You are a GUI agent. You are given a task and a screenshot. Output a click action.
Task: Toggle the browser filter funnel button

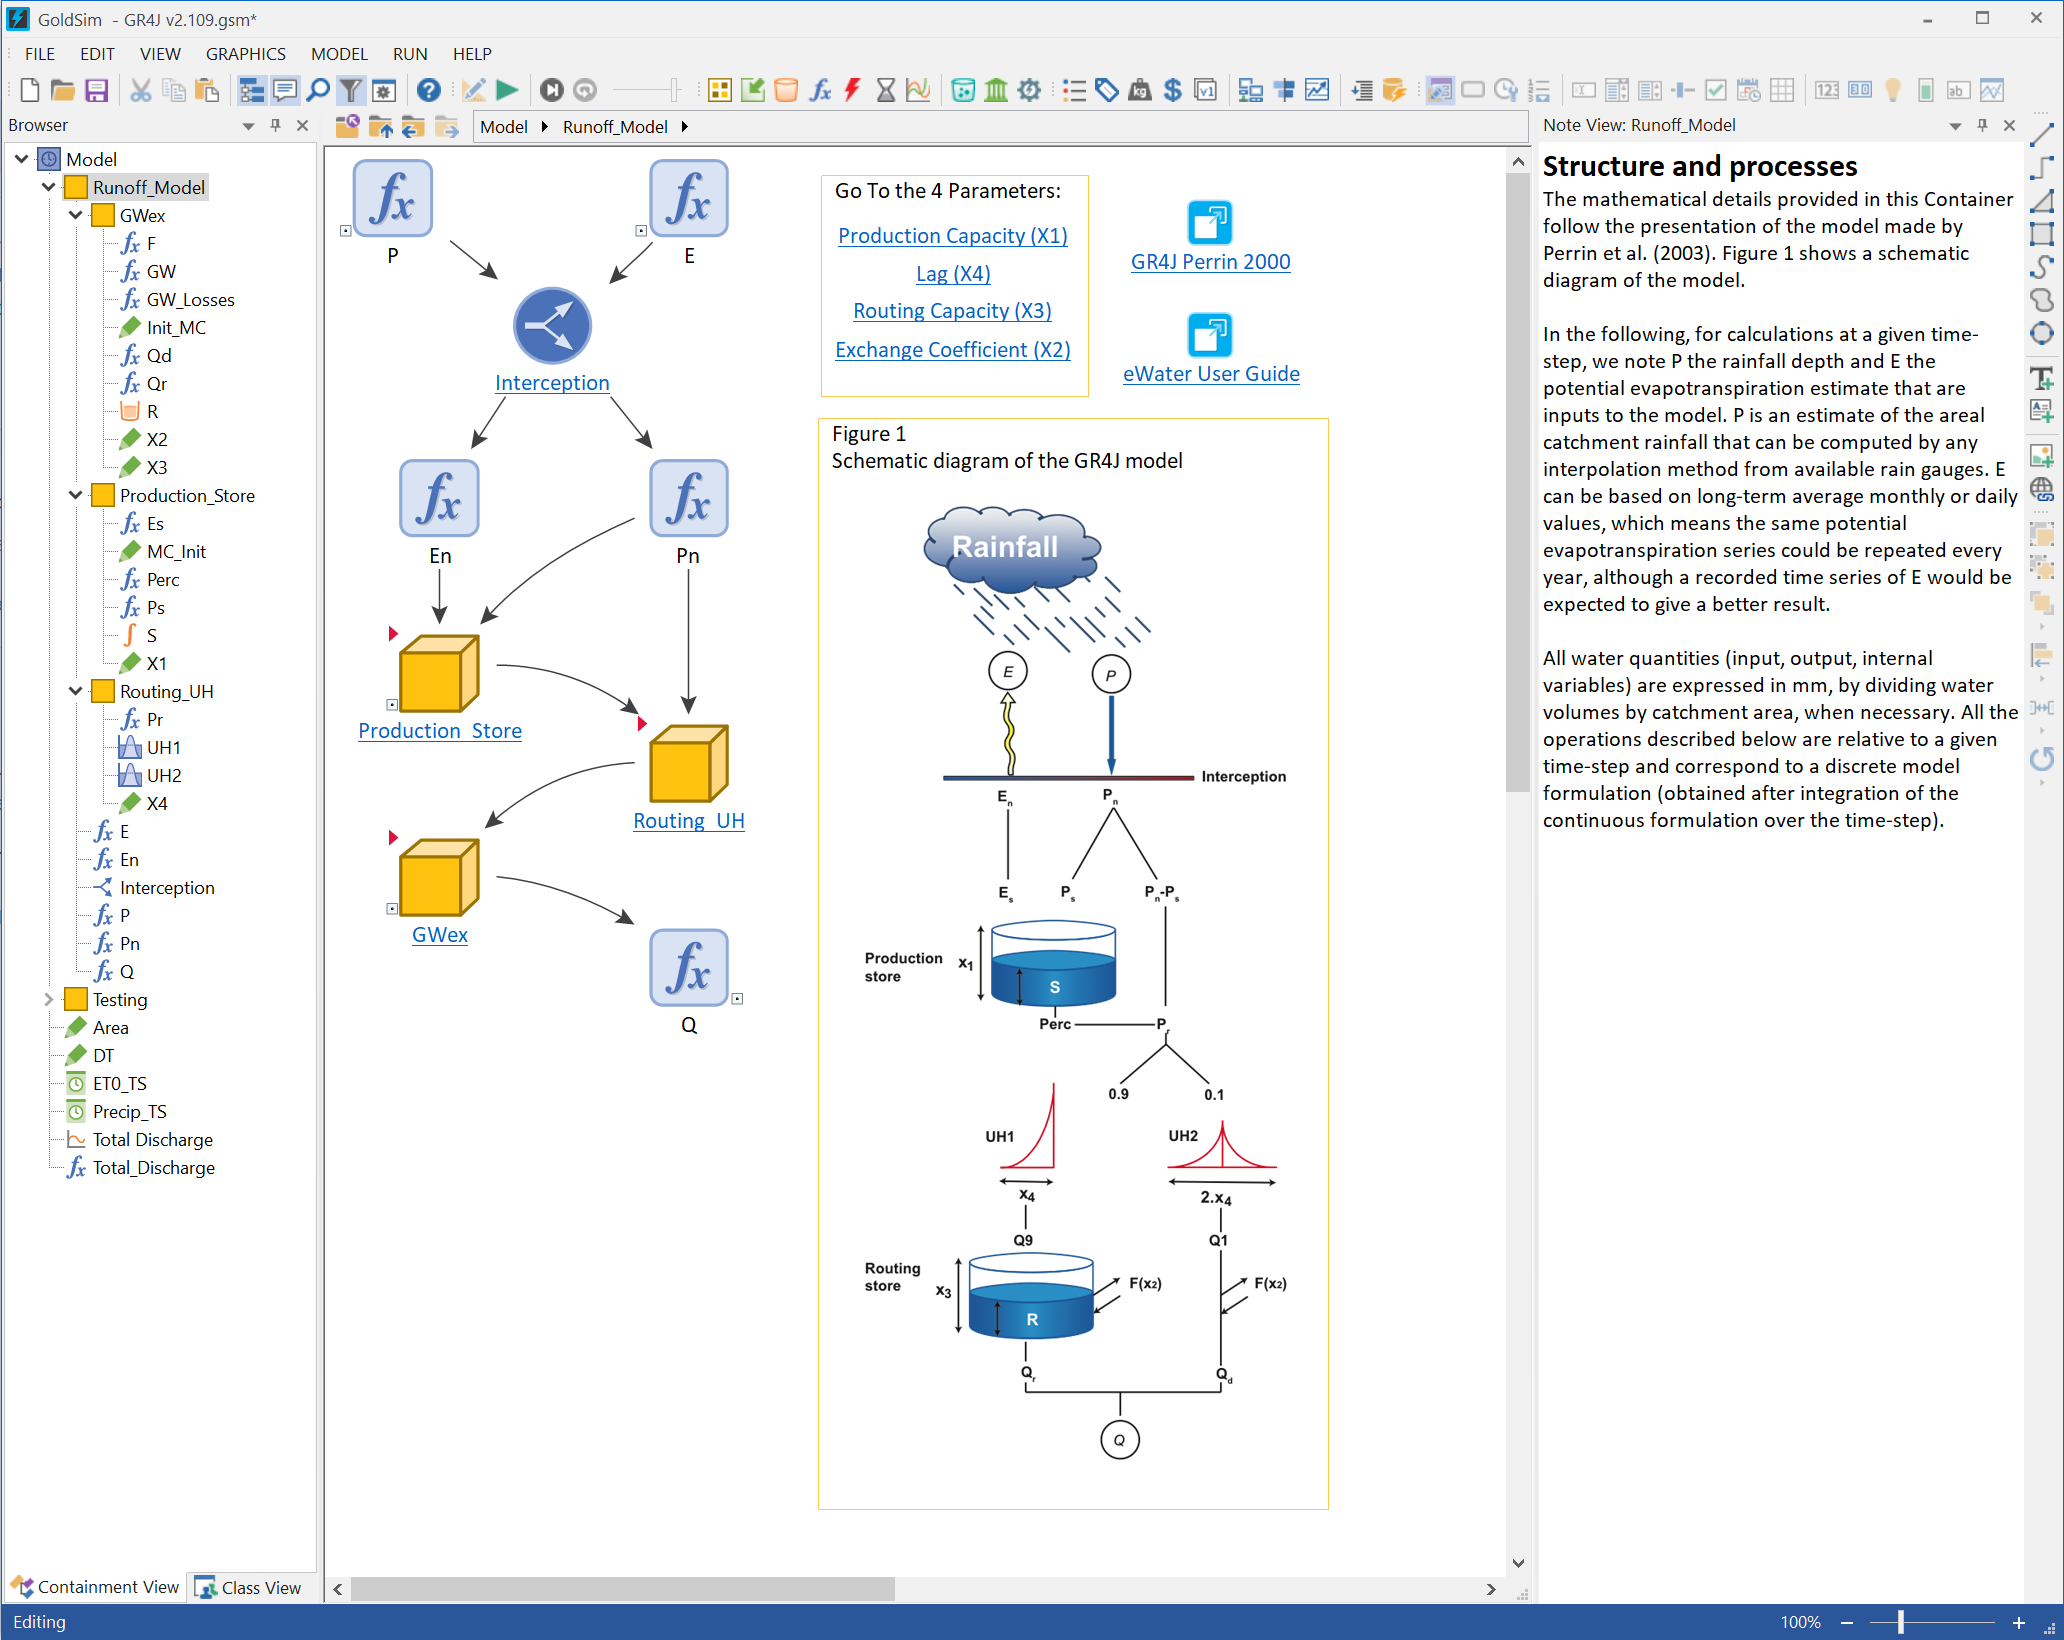pyautogui.click(x=351, y=90)
